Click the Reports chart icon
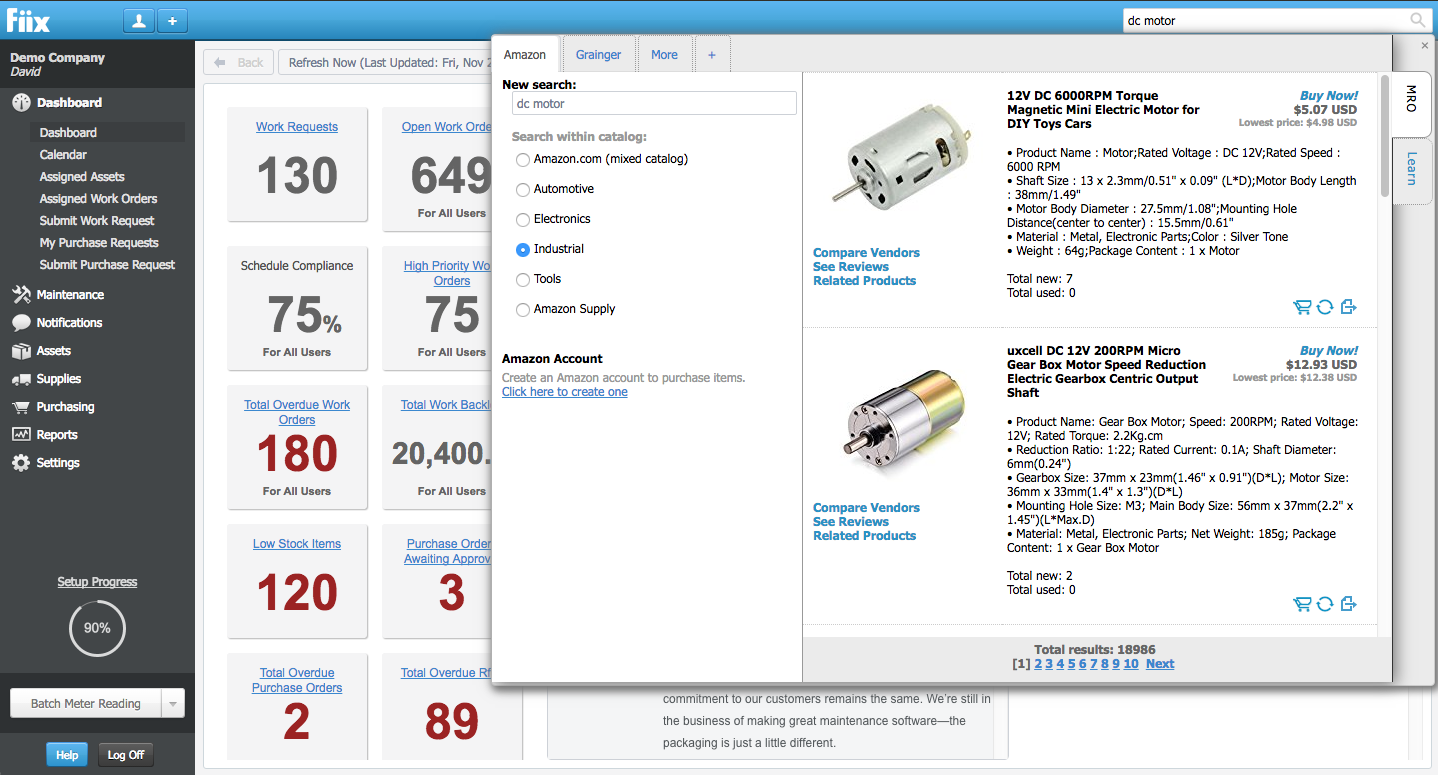The height and width of the screenshot is (775, 1438). coord(21,434)
